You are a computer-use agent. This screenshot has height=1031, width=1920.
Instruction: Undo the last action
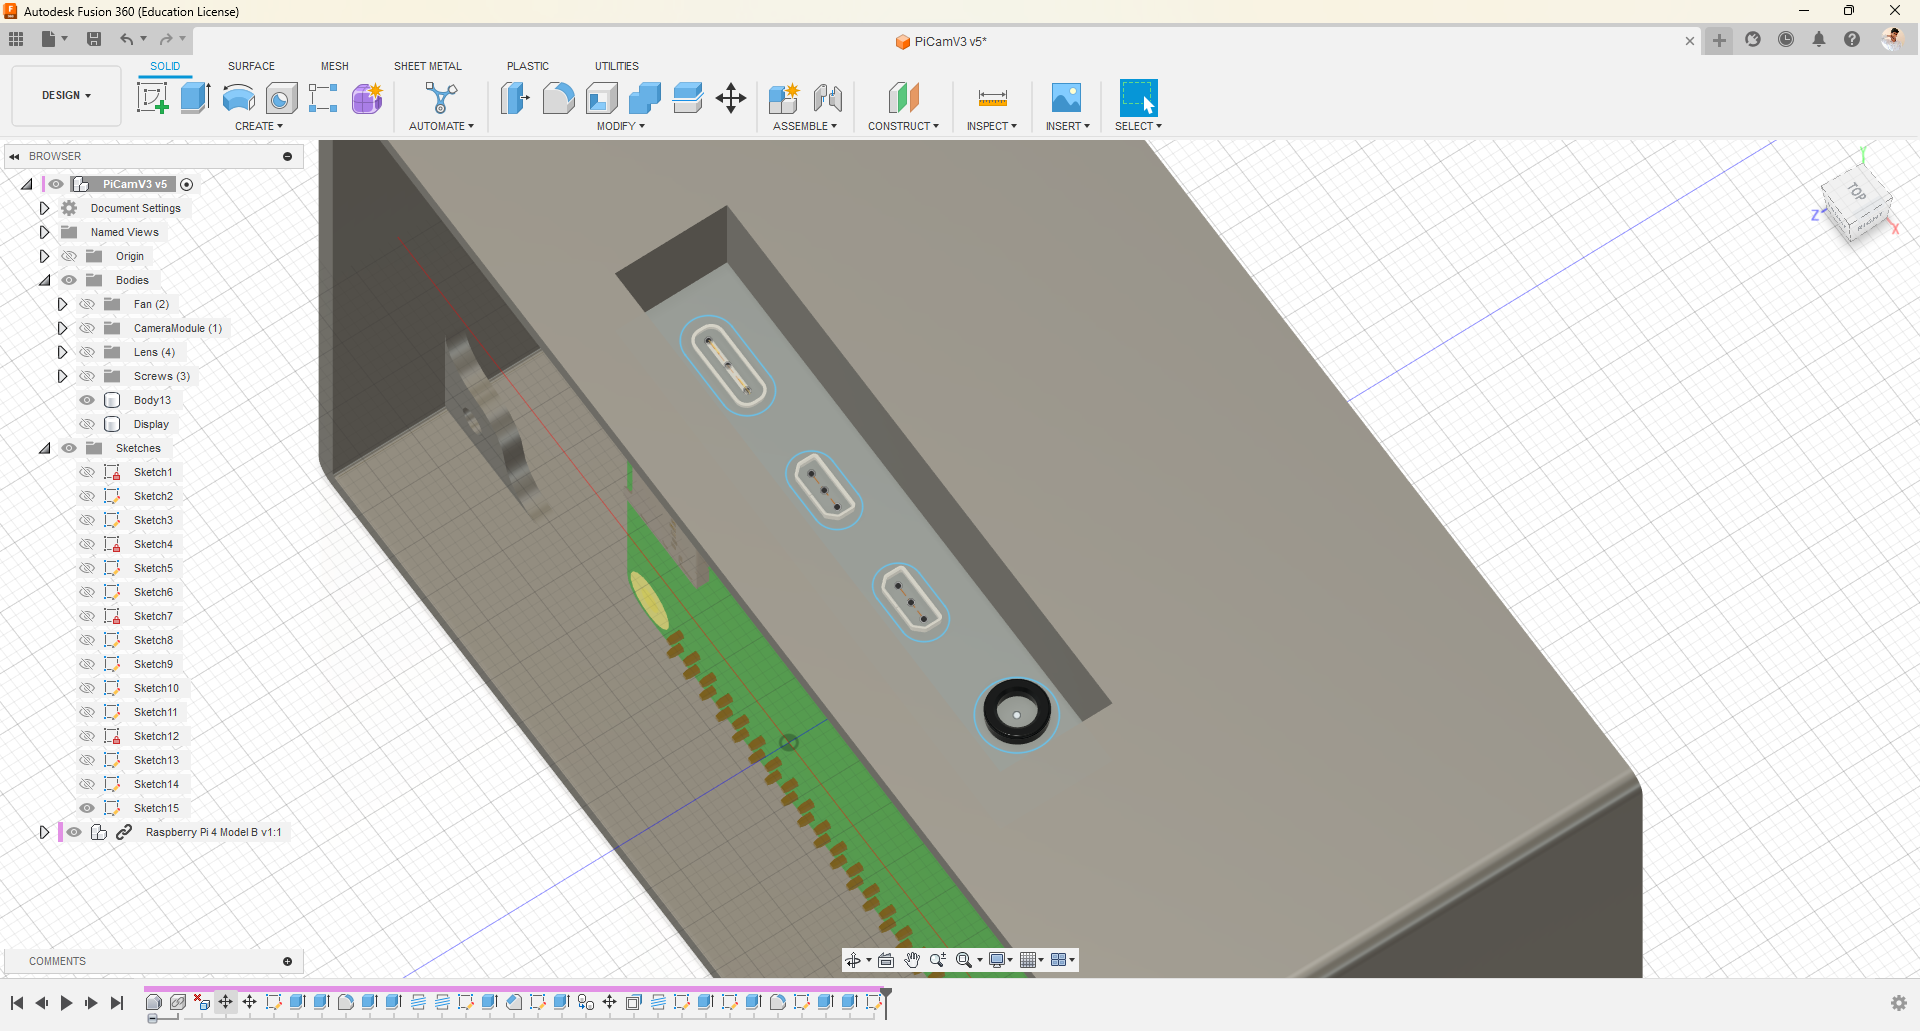pos(126,39)
